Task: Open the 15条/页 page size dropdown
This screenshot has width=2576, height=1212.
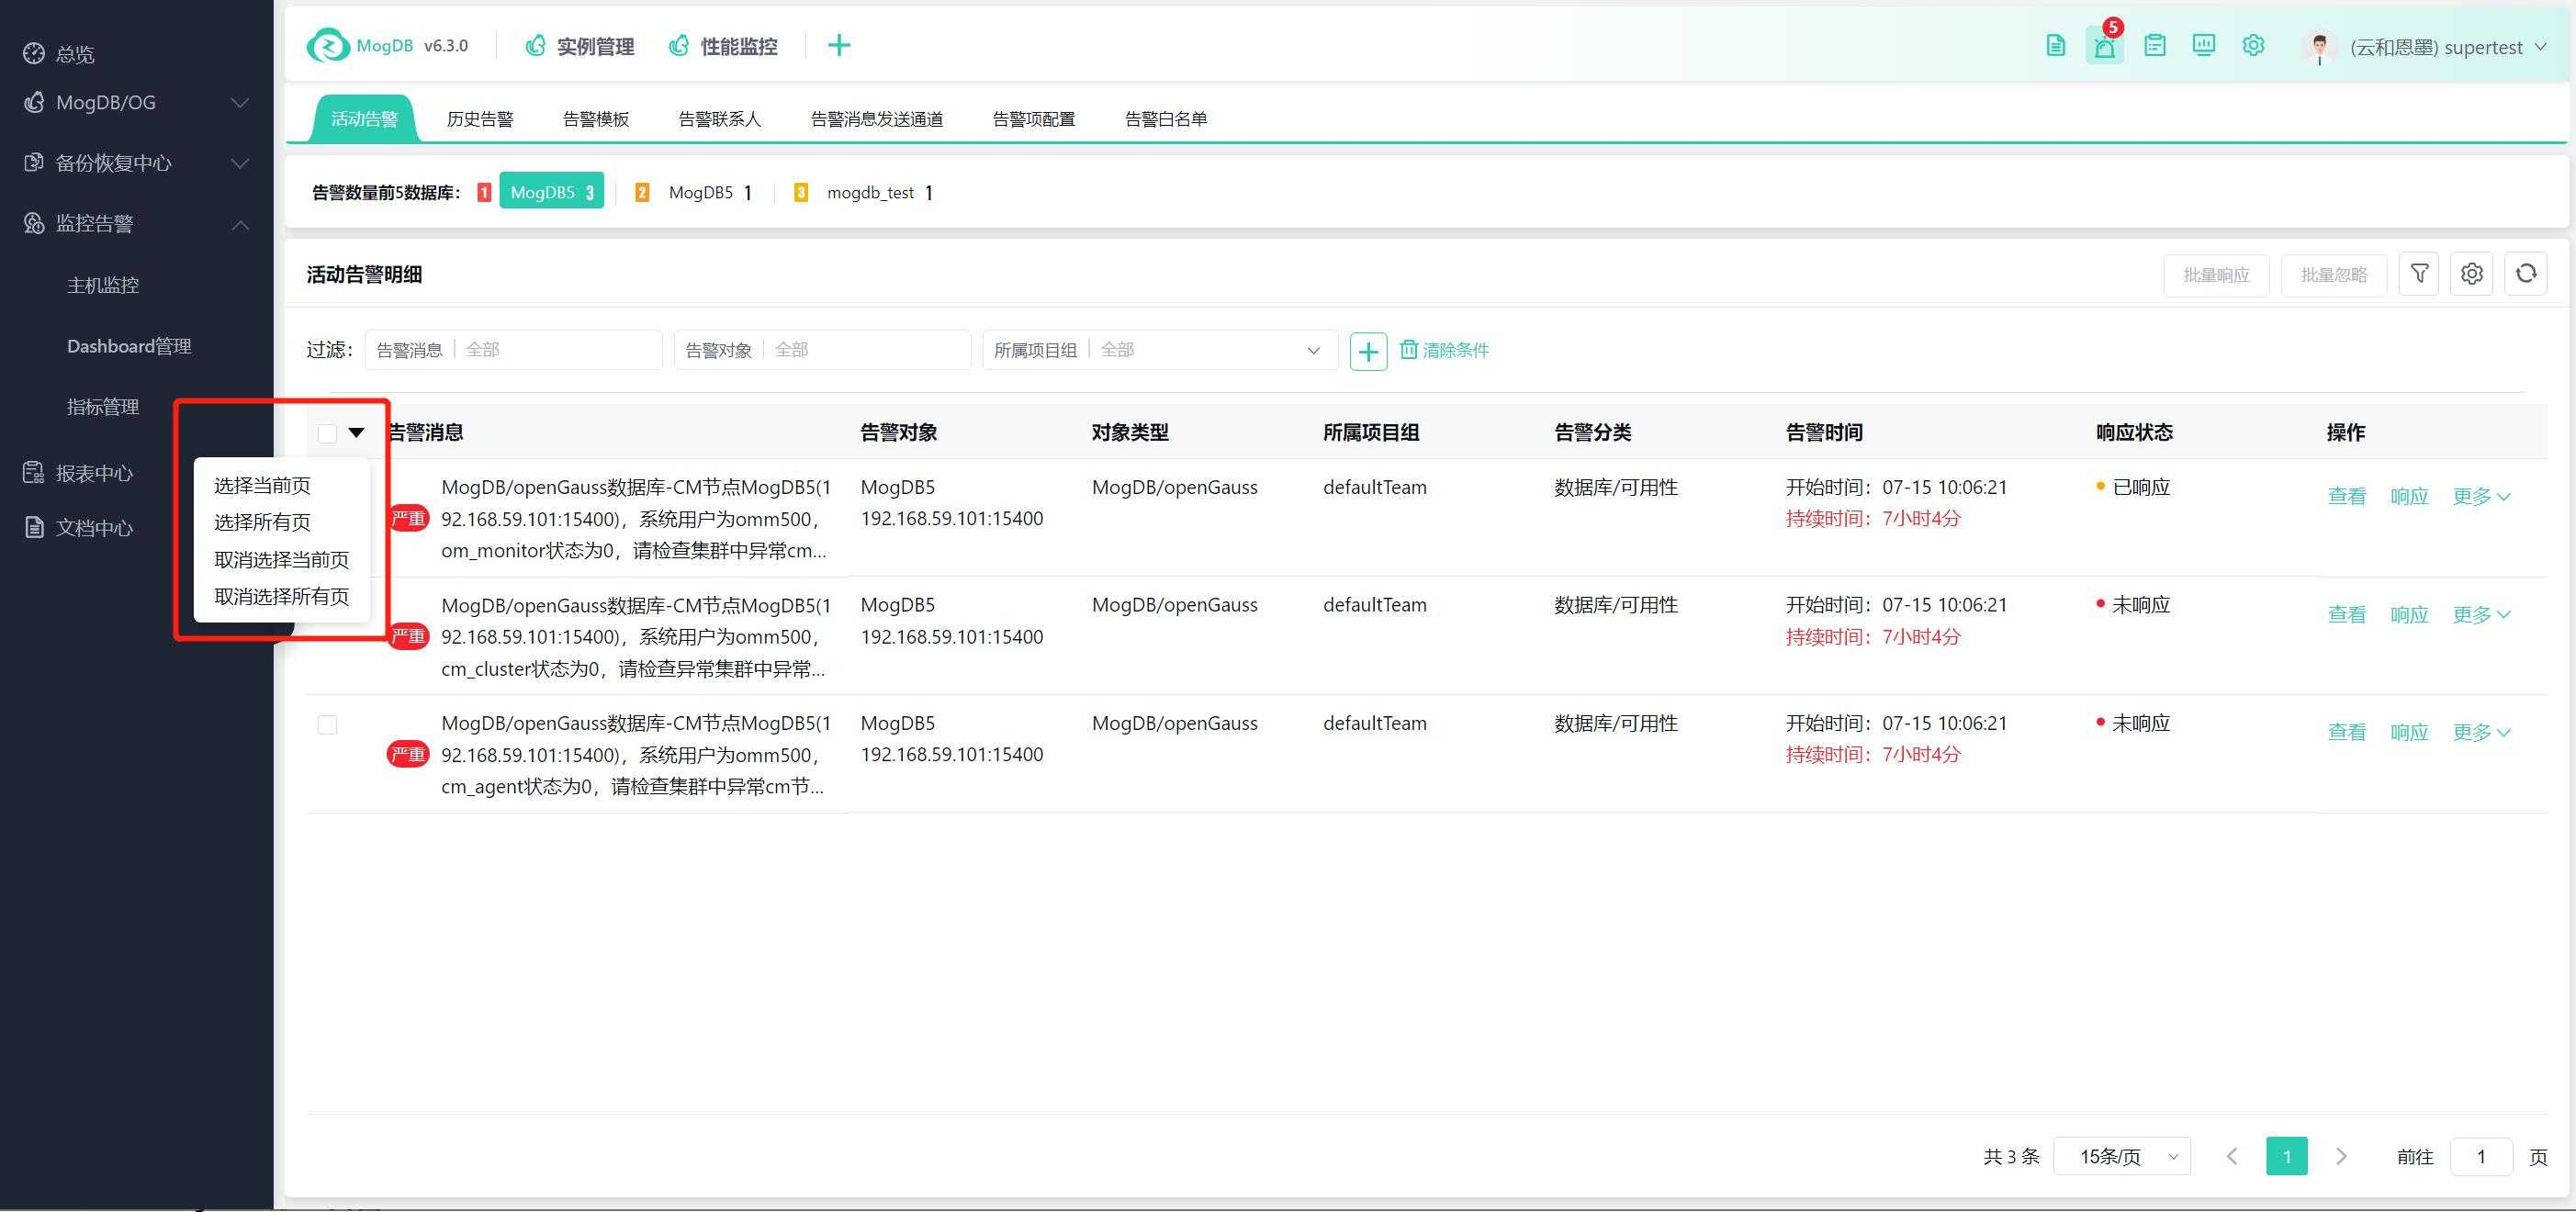Action: coord(2122,1156)
